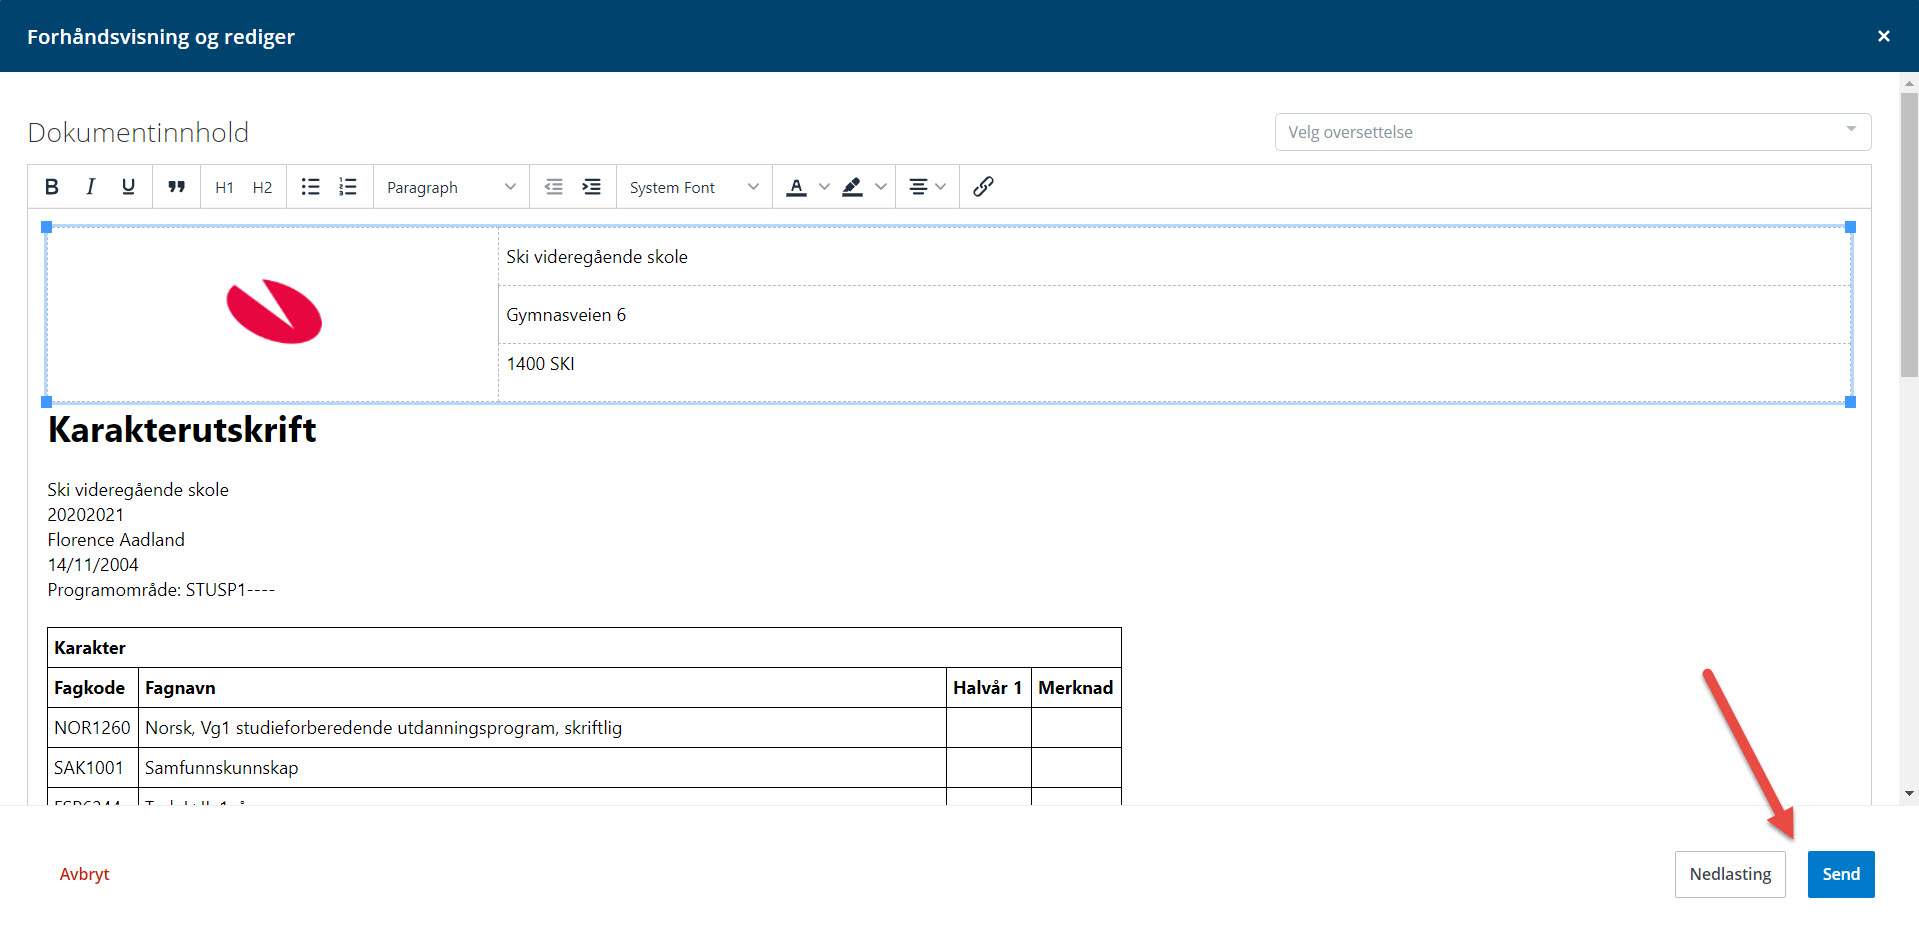Create a bulleted list
Screen dimensions: 1919x935
pos(310,187)
